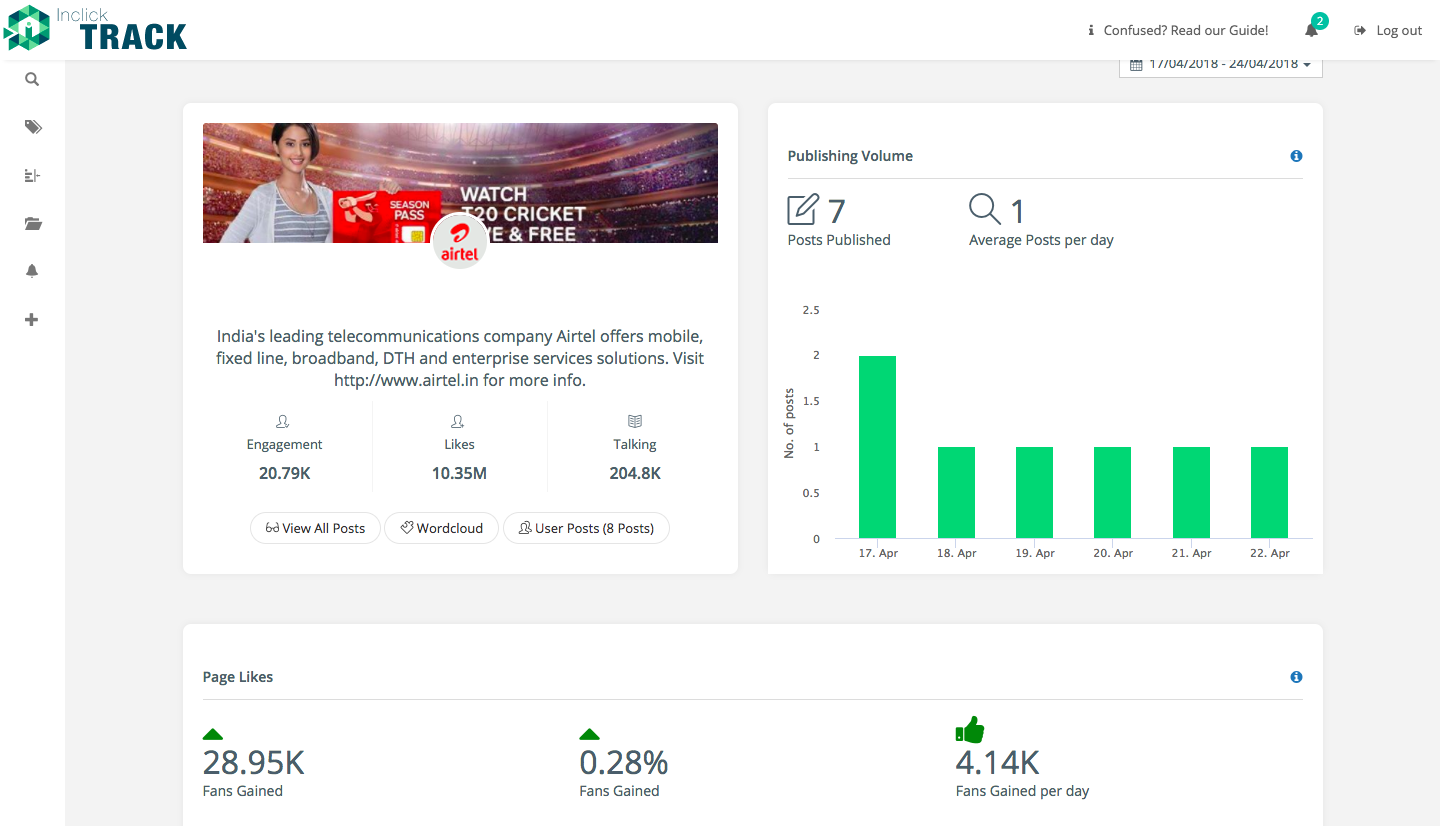Click the Airtel cover banner image
Viewport: 1440px width, 826px height.
pos(460,183)
